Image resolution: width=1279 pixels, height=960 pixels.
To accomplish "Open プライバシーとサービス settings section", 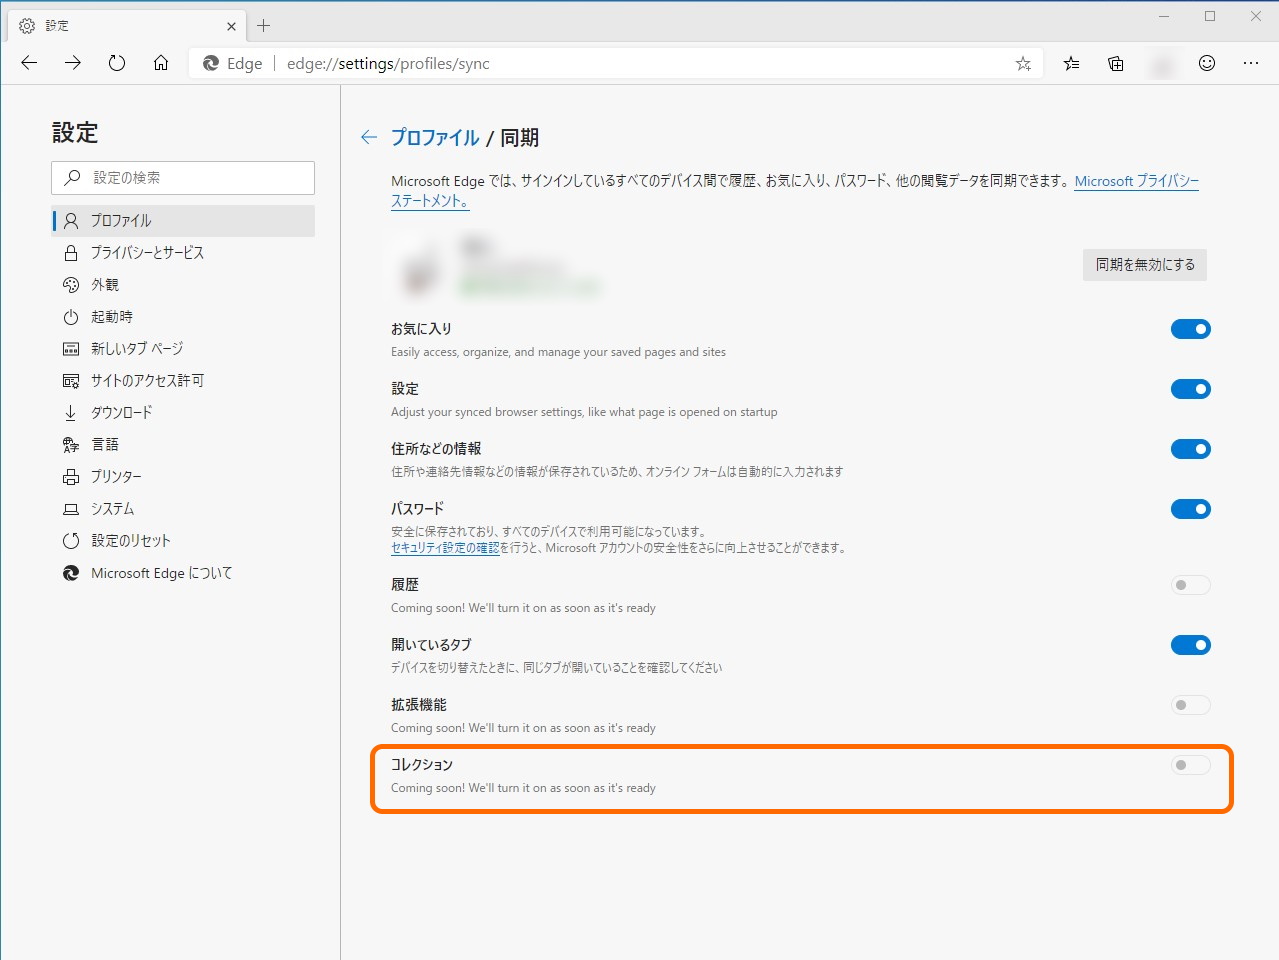I will pyautogui.click(x=145, y=252).
